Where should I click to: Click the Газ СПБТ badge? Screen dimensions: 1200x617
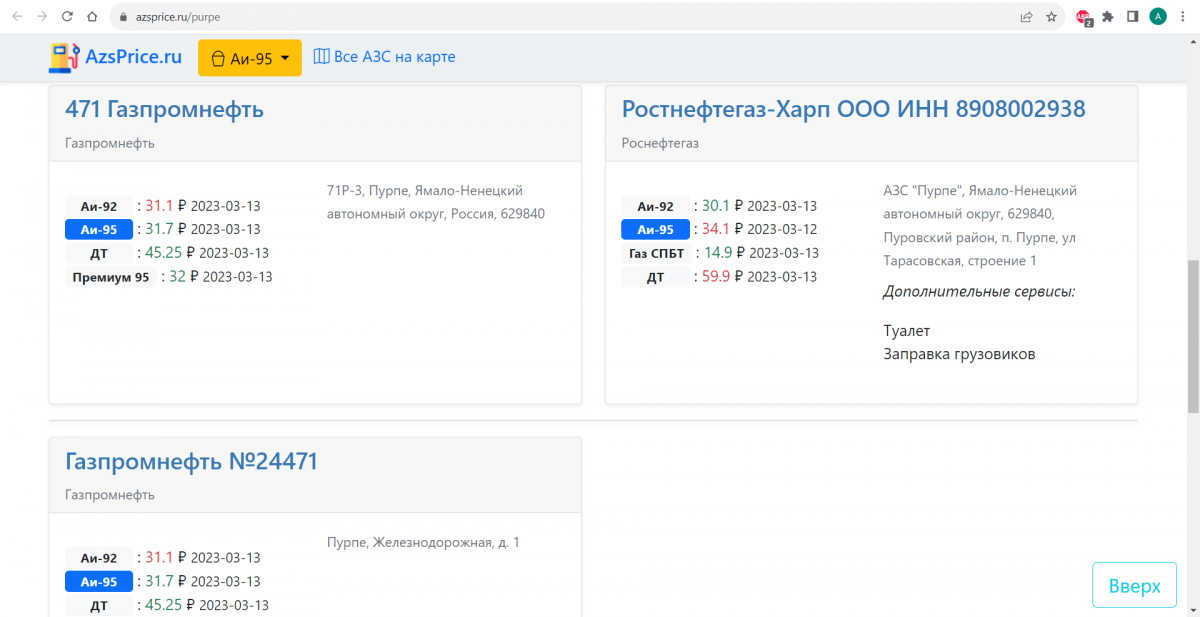click(656, 253)
